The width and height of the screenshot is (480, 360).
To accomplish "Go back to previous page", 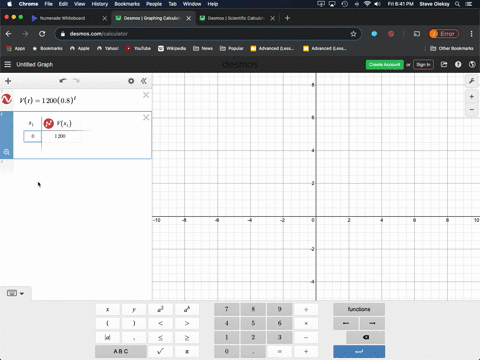I will (x=9, y=34).
